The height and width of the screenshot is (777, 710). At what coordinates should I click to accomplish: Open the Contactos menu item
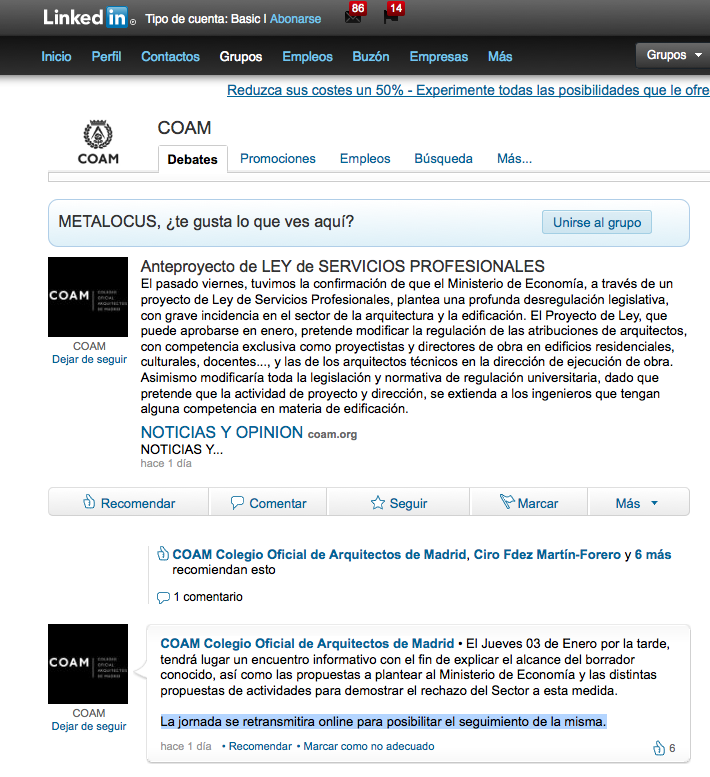170,56
